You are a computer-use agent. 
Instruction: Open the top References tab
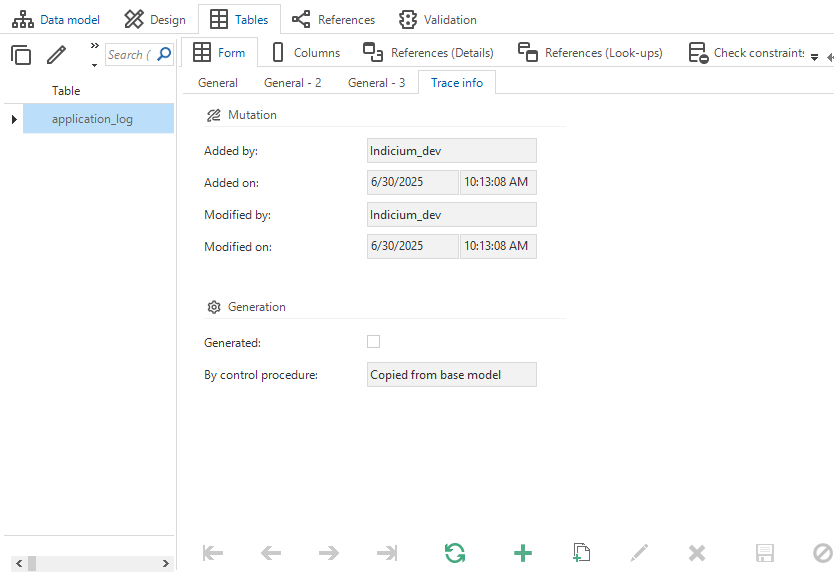[x=333, y=20]
